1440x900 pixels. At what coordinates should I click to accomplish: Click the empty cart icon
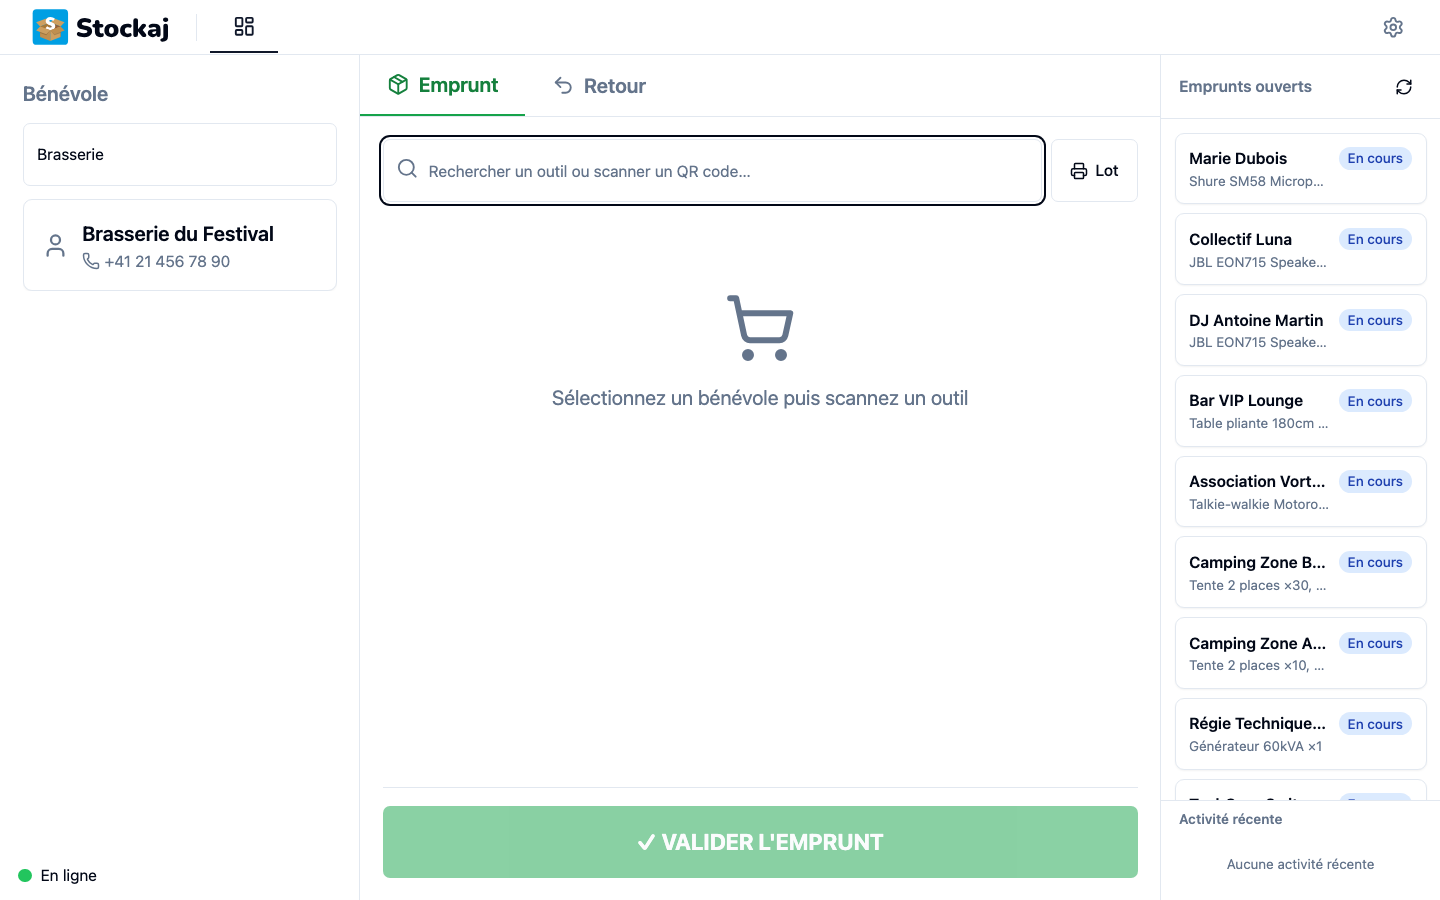coord(760,328)
